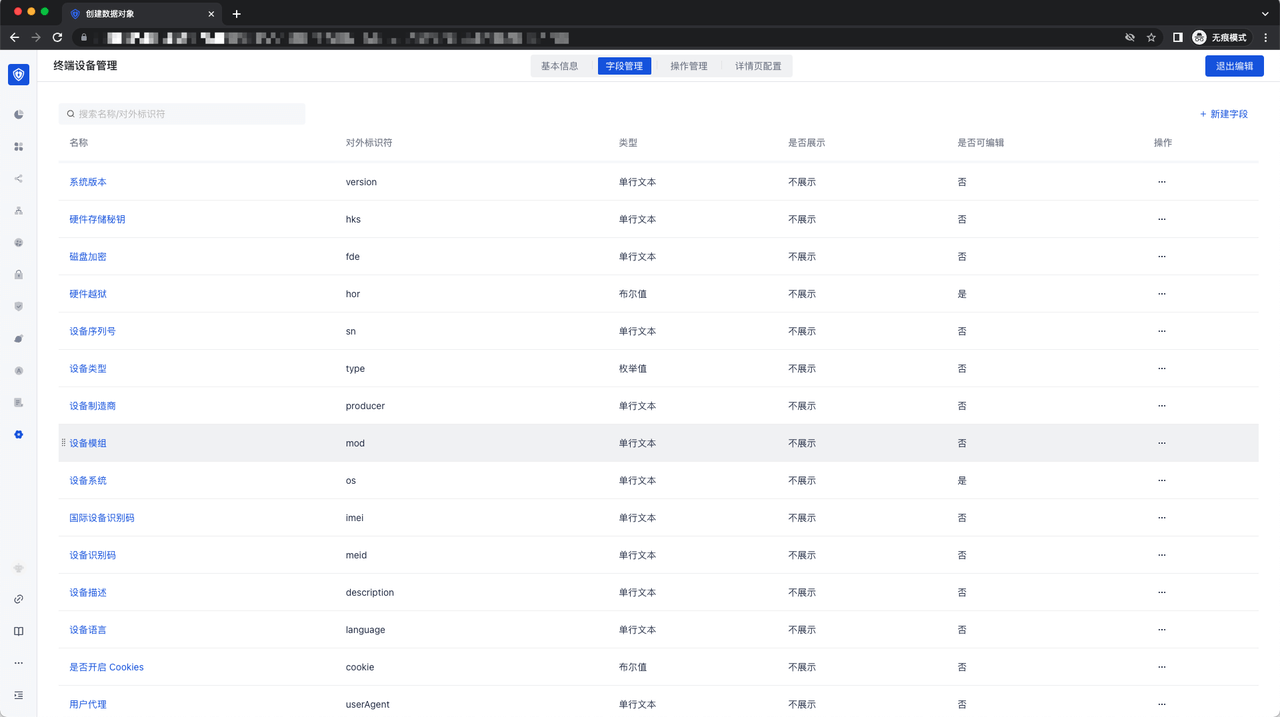Click the shield logo in the sidebar

coord(18,74)
